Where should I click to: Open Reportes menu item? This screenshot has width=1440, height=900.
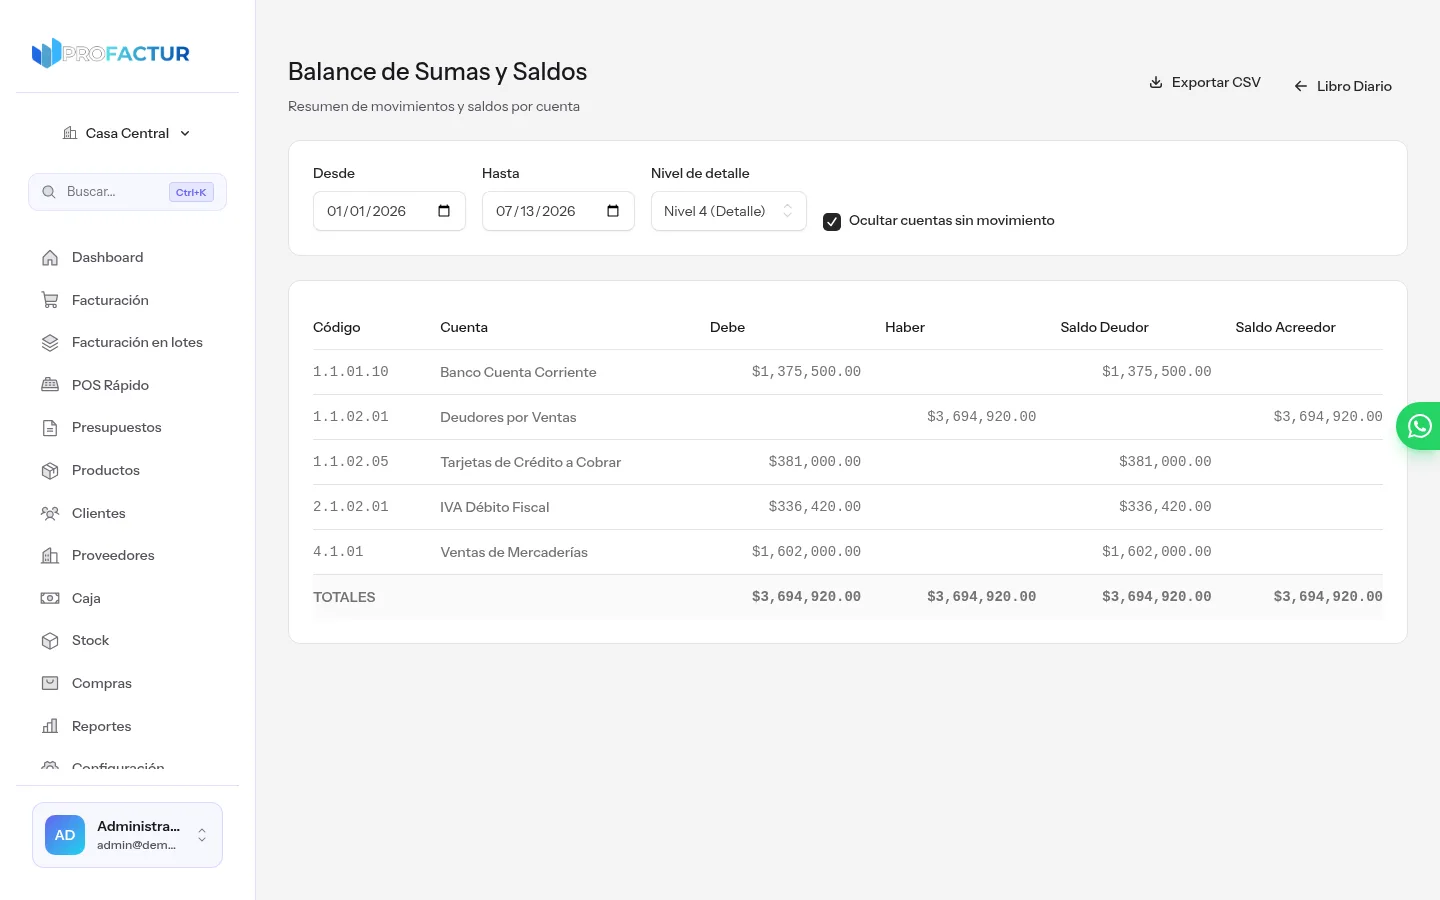point(128,726)
